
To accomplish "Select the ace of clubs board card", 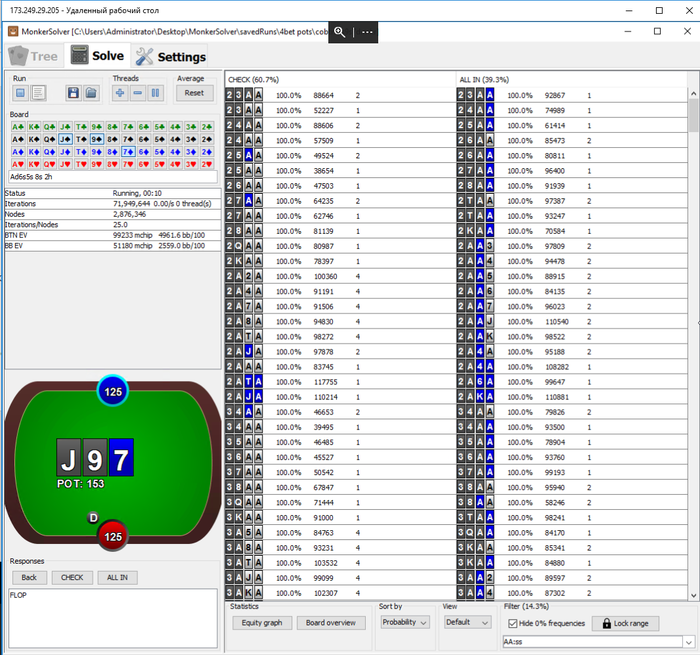I will (18, 127).
